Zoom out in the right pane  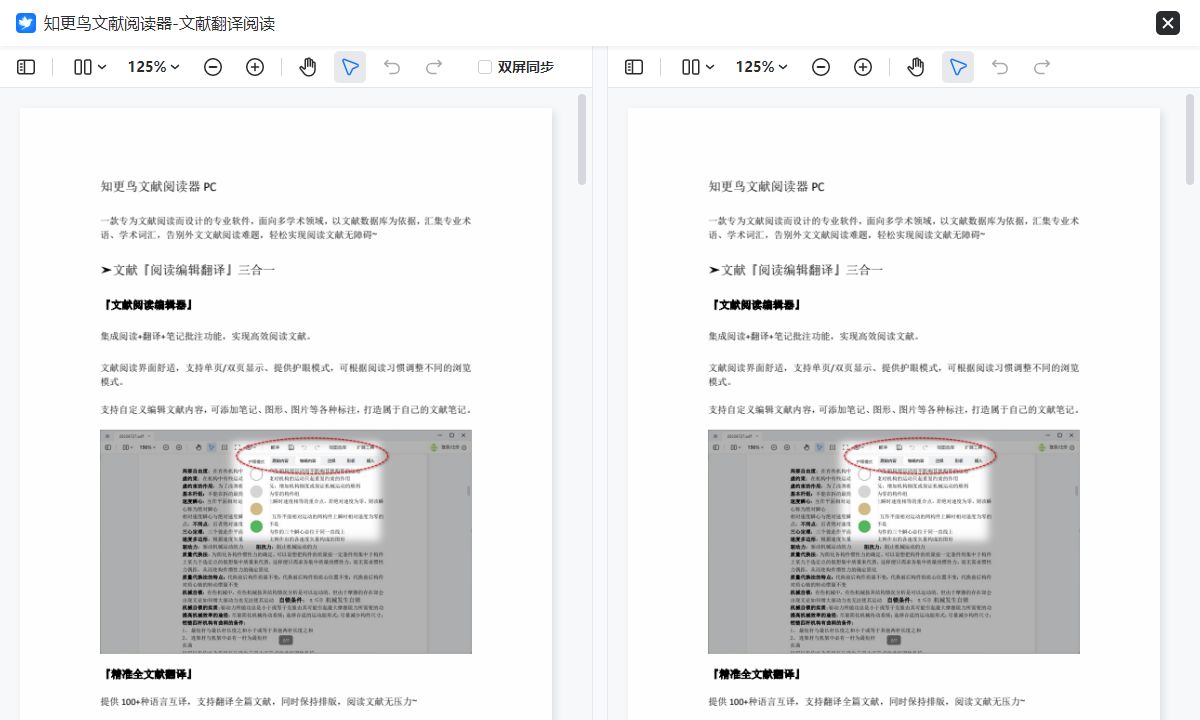click(821, 67)
